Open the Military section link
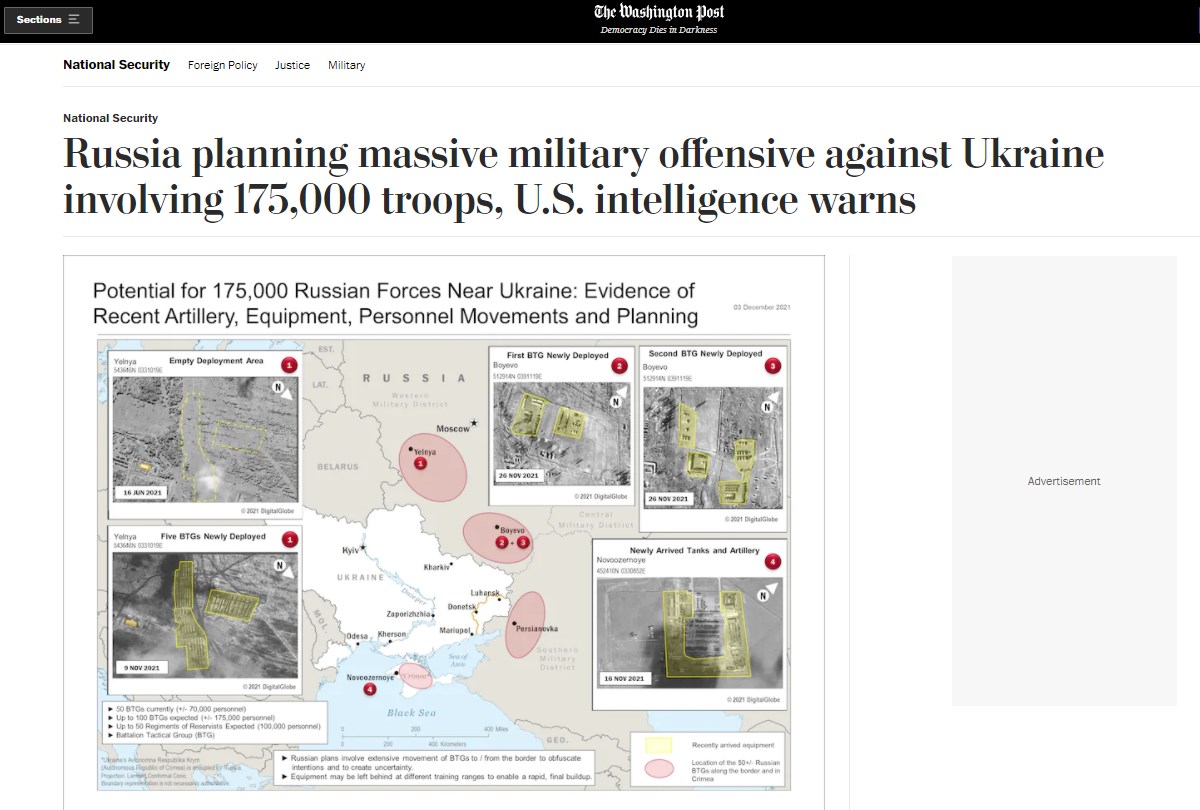This screenshot has width=1200, height=810. tap(346, 65)
